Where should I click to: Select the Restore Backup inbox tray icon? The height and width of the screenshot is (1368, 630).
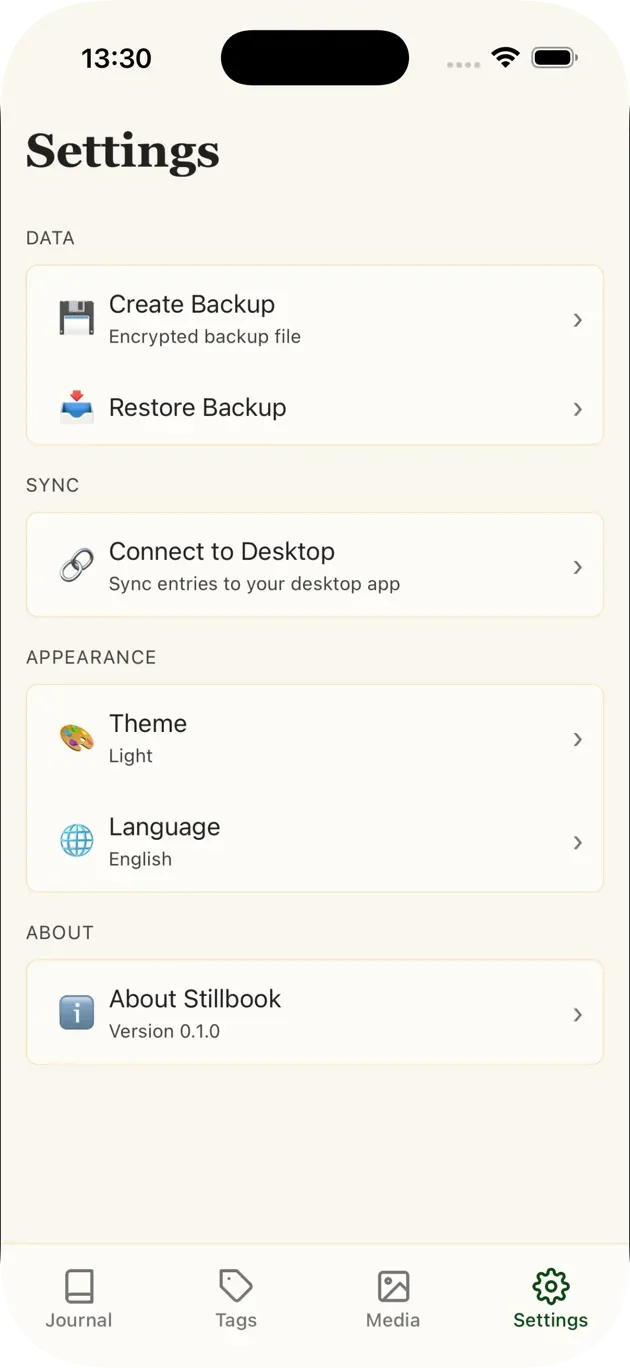(76, 408)
